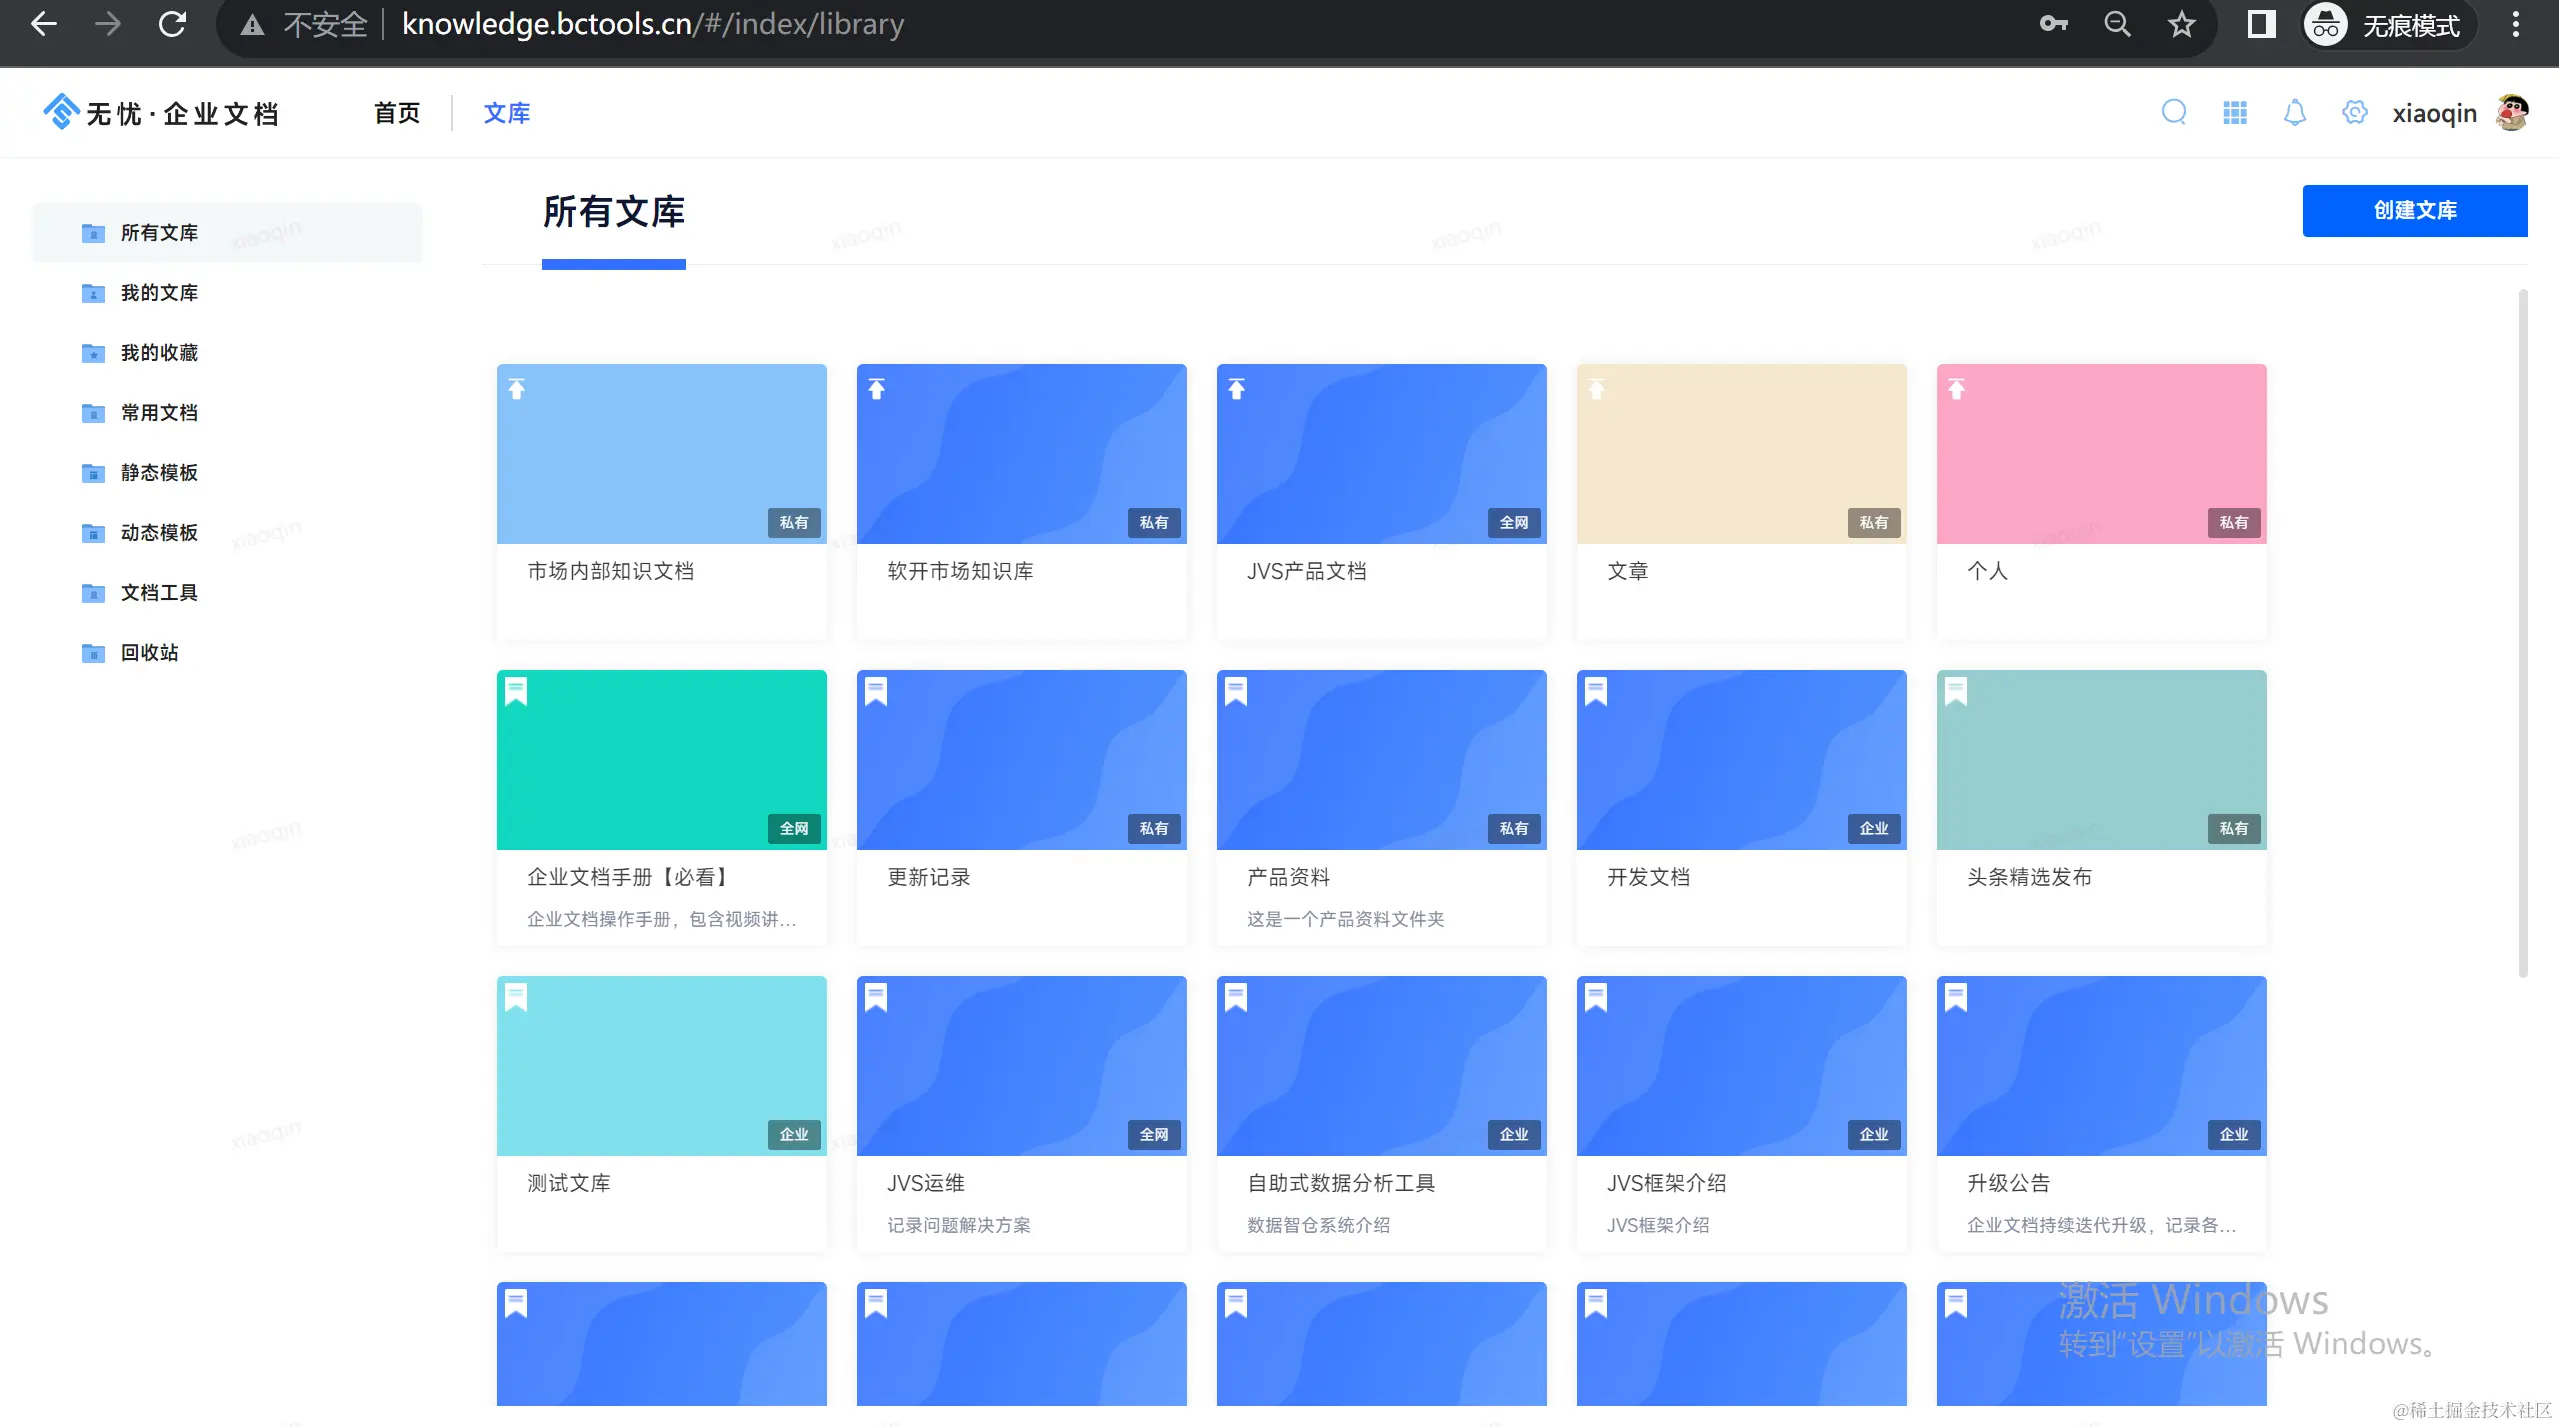This screenshot has width=2559, height=1427.
Task: Click 创建文库 button
Action: point(2414,210)
